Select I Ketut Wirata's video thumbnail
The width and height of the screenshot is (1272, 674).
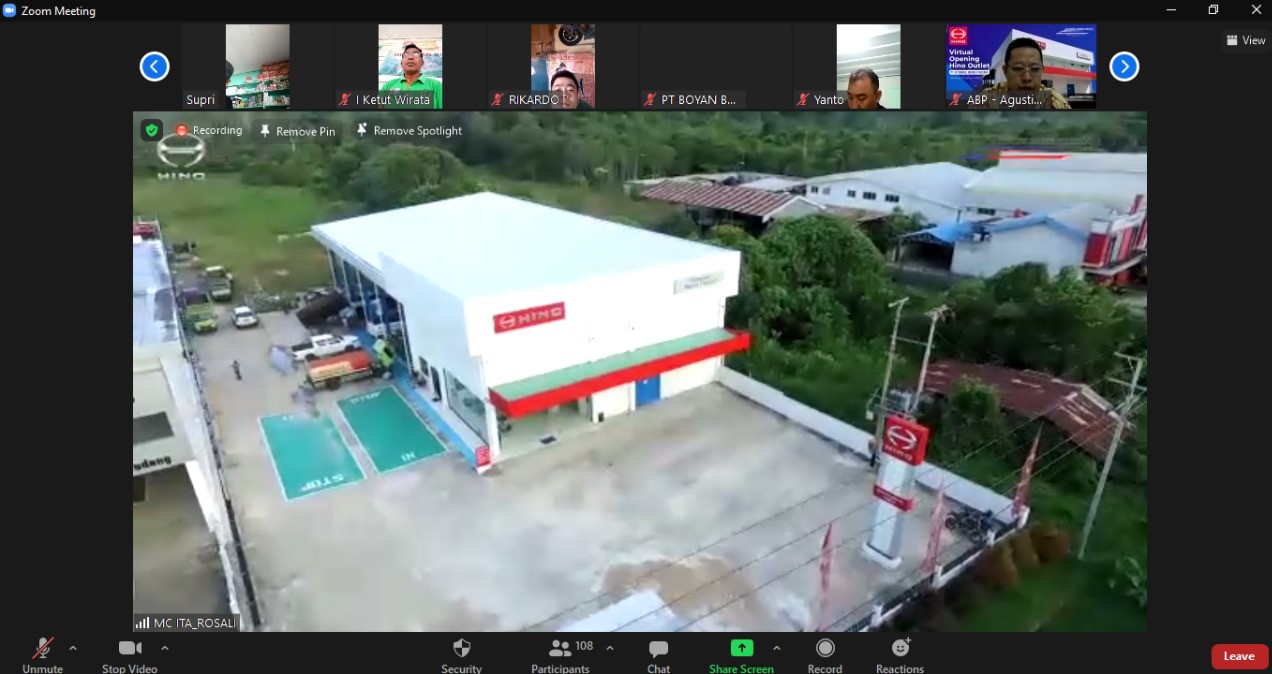click(410, 66)
